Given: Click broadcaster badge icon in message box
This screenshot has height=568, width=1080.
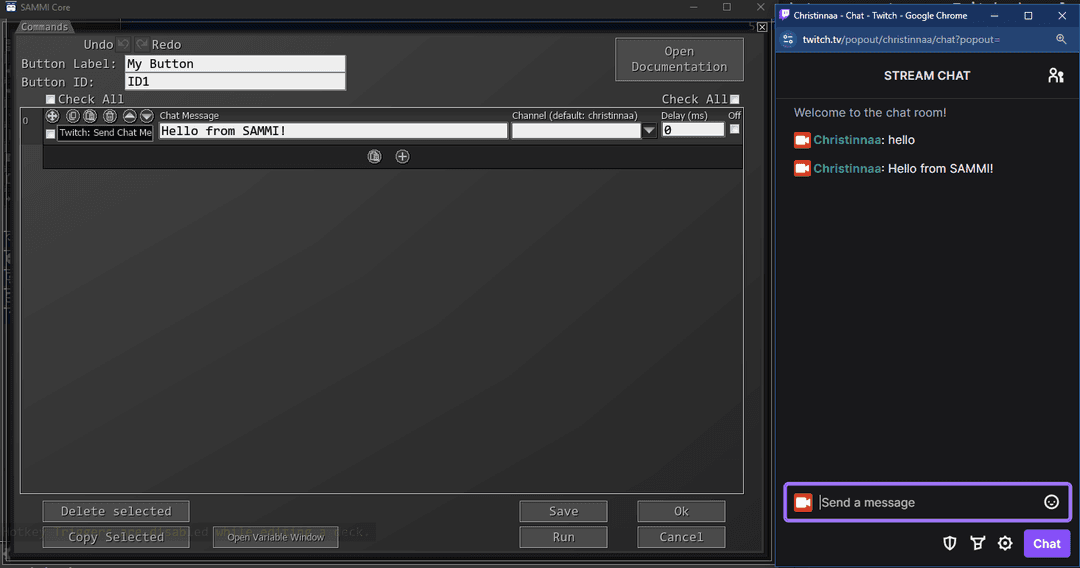Looking at the screenshot, I should click(x=802, y=502).
